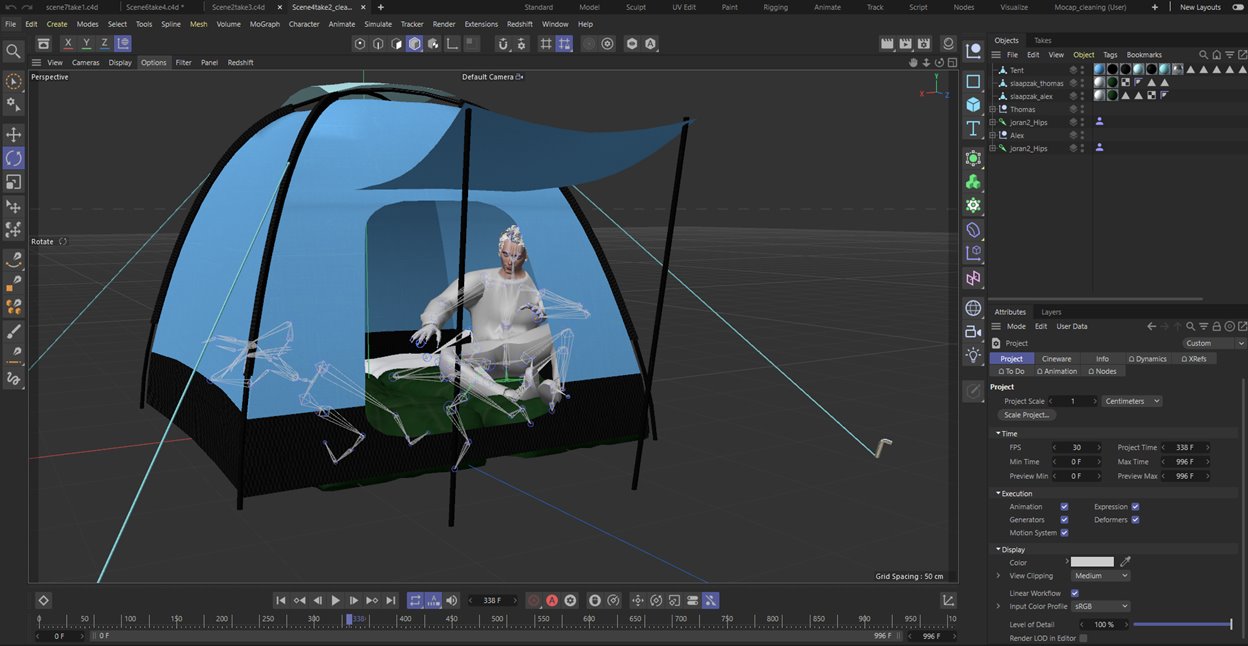Click the search icon in the Objects panel
The image size is (1248, 646).
pyautogui.click(x=1203, y=54)
